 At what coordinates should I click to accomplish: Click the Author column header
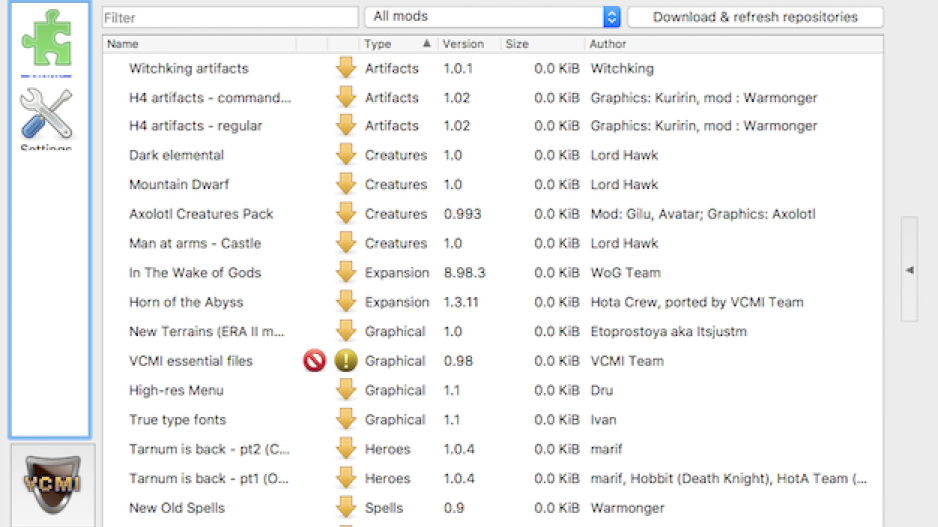coord(730,44)
